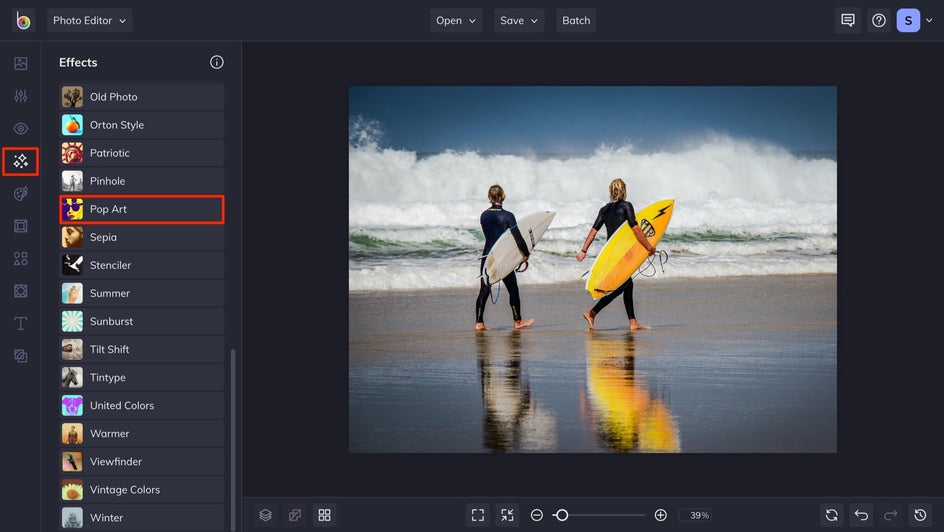Open the Image Manager sidebar icon
The height and width of the screenshot is (532, 944).
(20, 64)
